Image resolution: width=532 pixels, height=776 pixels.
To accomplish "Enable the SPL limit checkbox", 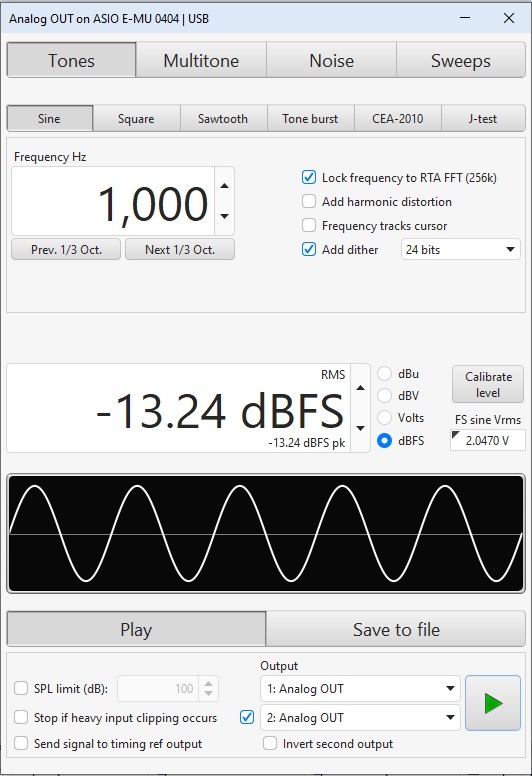I will [x=21, y=688].
